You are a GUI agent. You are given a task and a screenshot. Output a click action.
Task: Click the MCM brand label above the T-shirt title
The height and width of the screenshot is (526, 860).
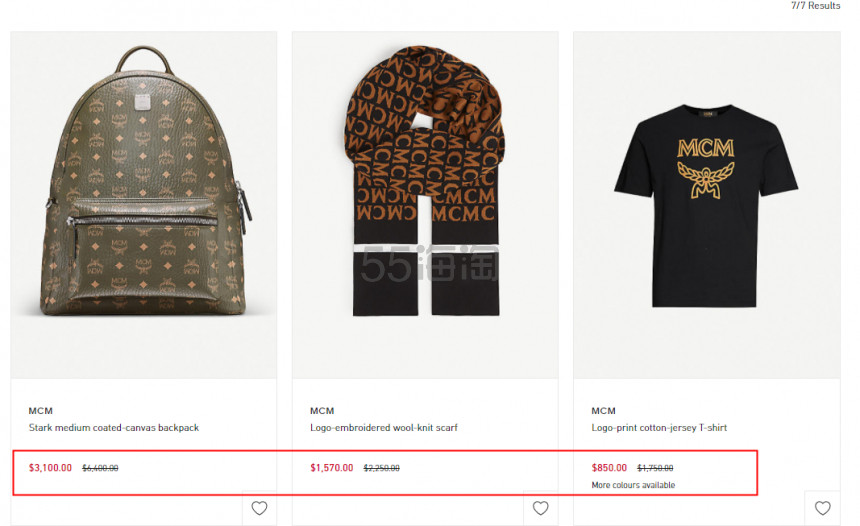pos(604,411)
